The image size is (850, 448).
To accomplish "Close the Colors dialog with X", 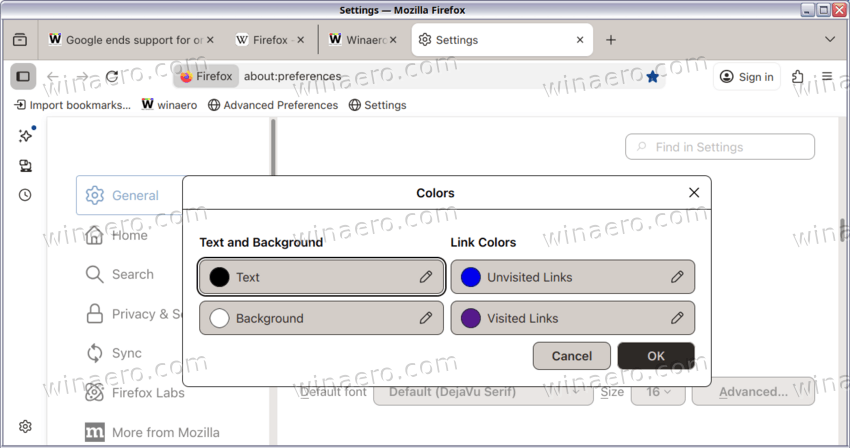I will point(694,193).
